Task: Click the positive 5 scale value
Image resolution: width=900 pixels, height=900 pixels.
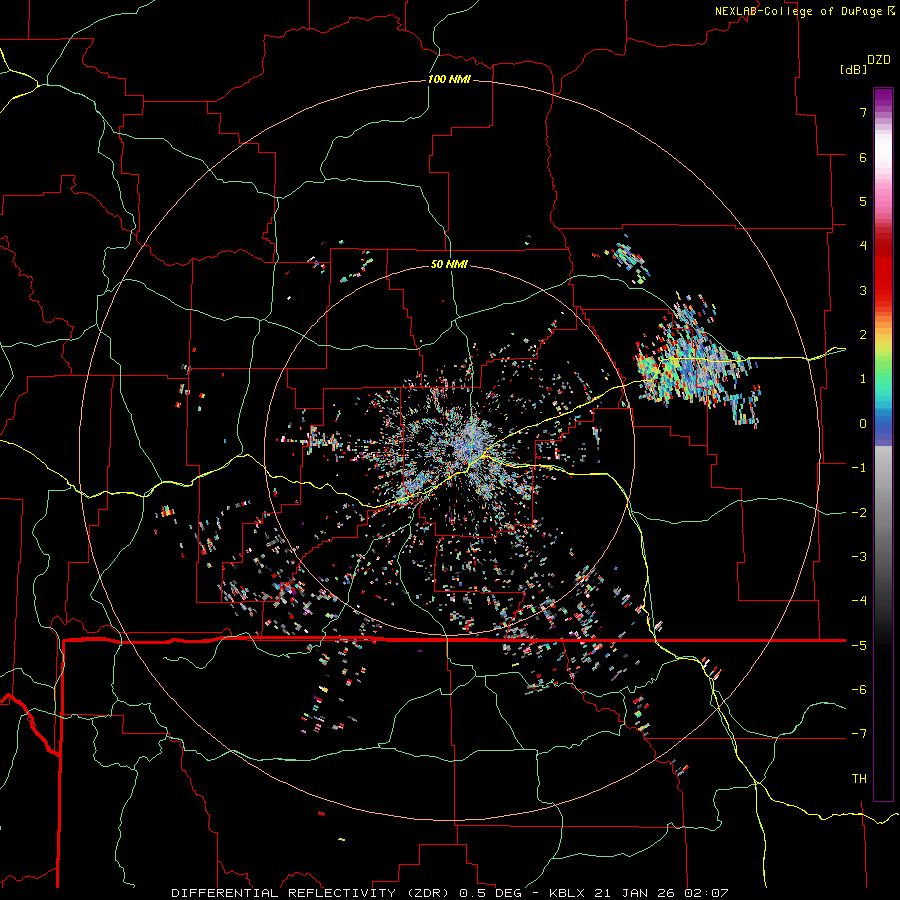Action: tap(863, 201)
